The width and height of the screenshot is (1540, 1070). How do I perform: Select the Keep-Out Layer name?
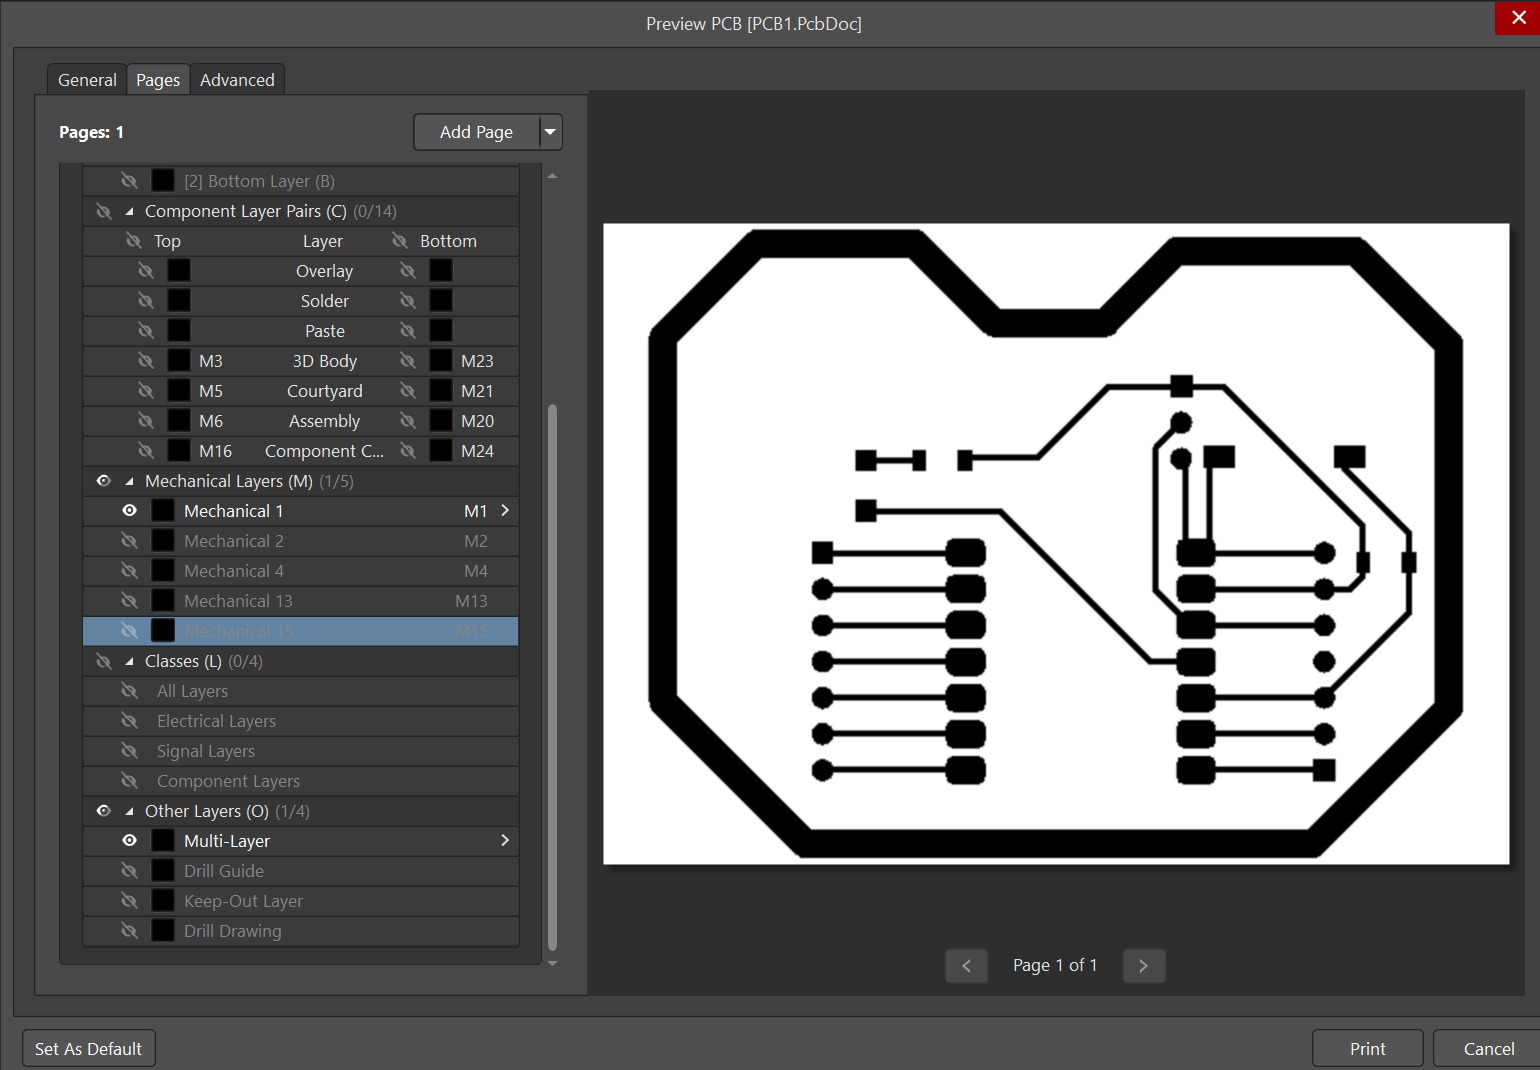(243, 901)
